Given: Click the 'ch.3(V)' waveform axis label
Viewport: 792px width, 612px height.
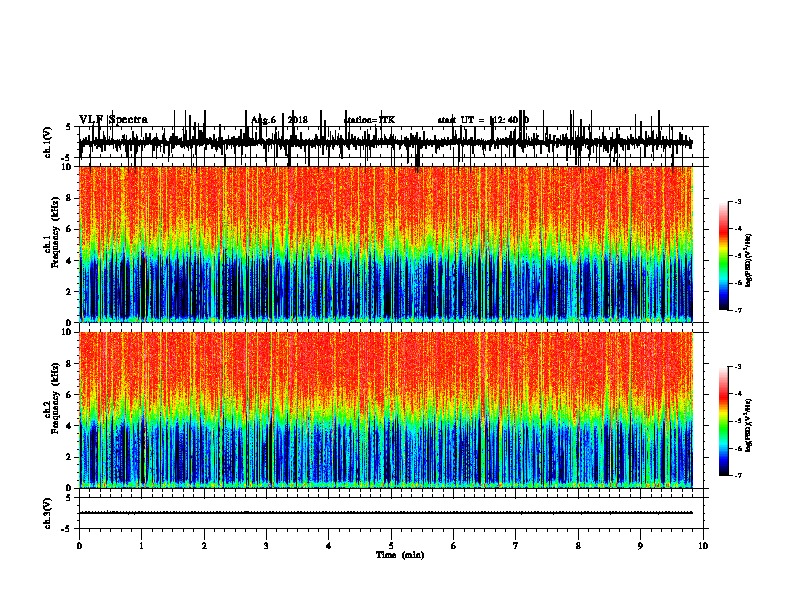Looking at the screenshot, I should [x=47, y=513].
